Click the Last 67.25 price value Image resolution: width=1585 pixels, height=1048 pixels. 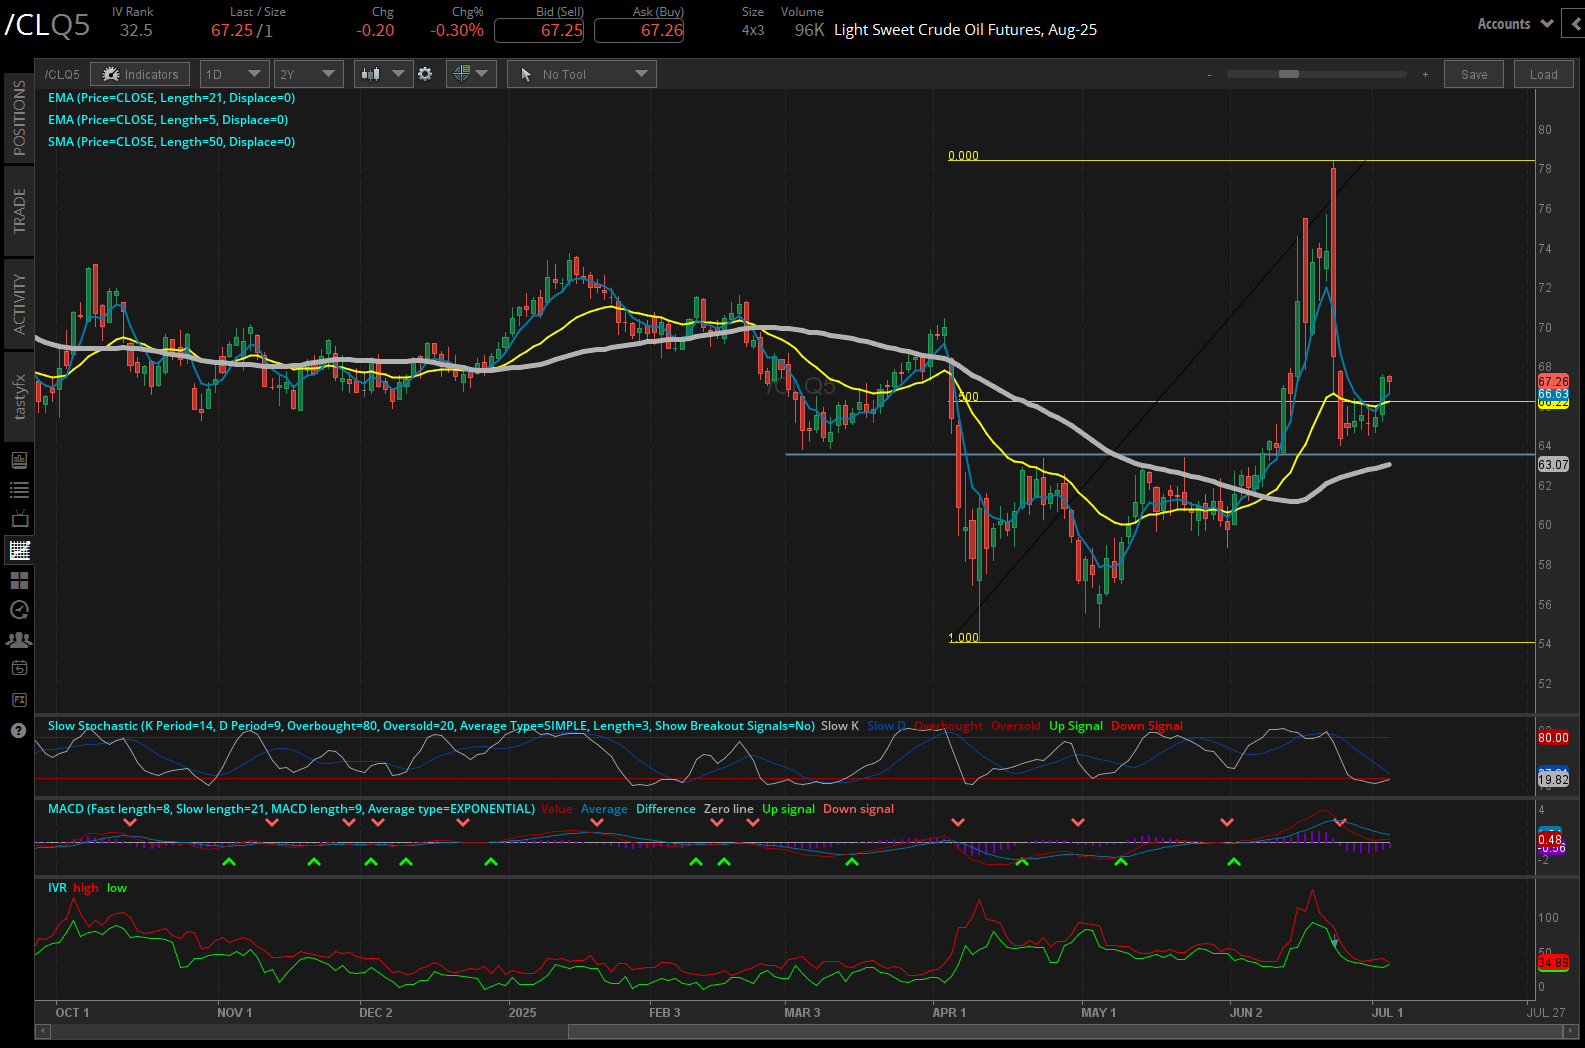tap(232, 30)
